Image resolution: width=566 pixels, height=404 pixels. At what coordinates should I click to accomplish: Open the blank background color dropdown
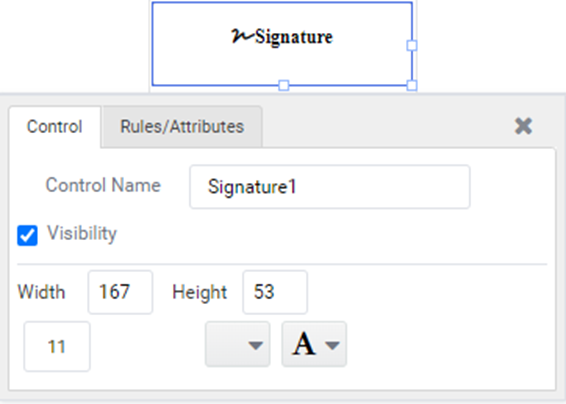(238, 344)
